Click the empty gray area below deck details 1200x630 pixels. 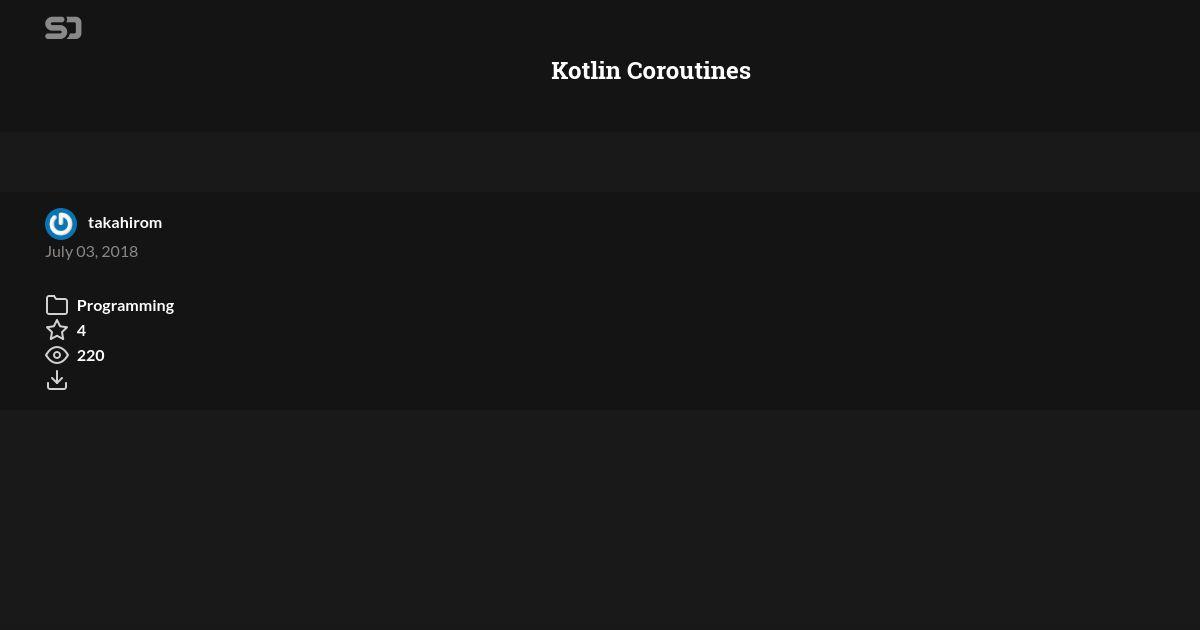(600, 520)
